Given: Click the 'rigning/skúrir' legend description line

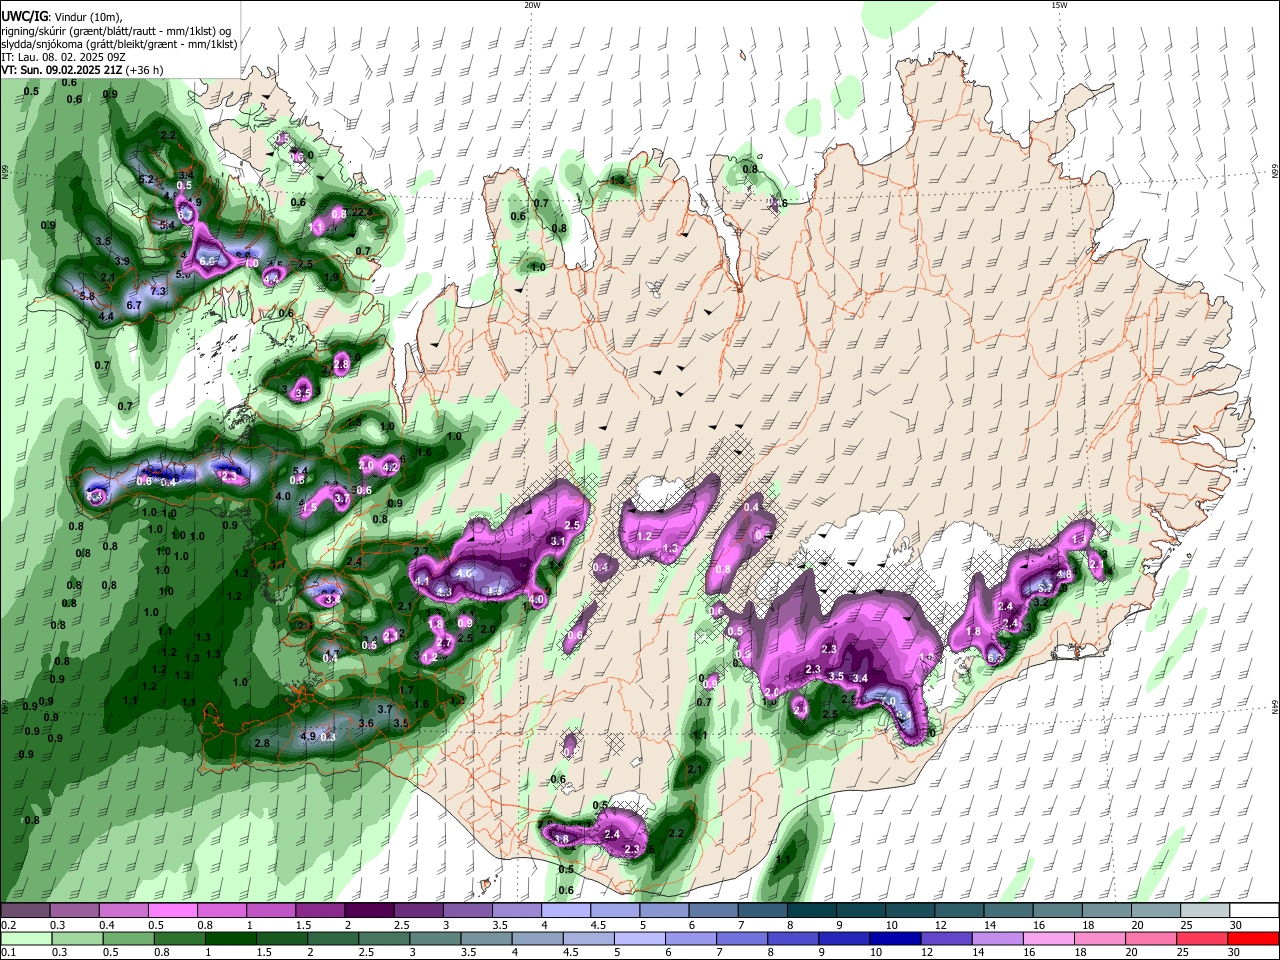Looking at the screenshot, I should pos(117,31).
